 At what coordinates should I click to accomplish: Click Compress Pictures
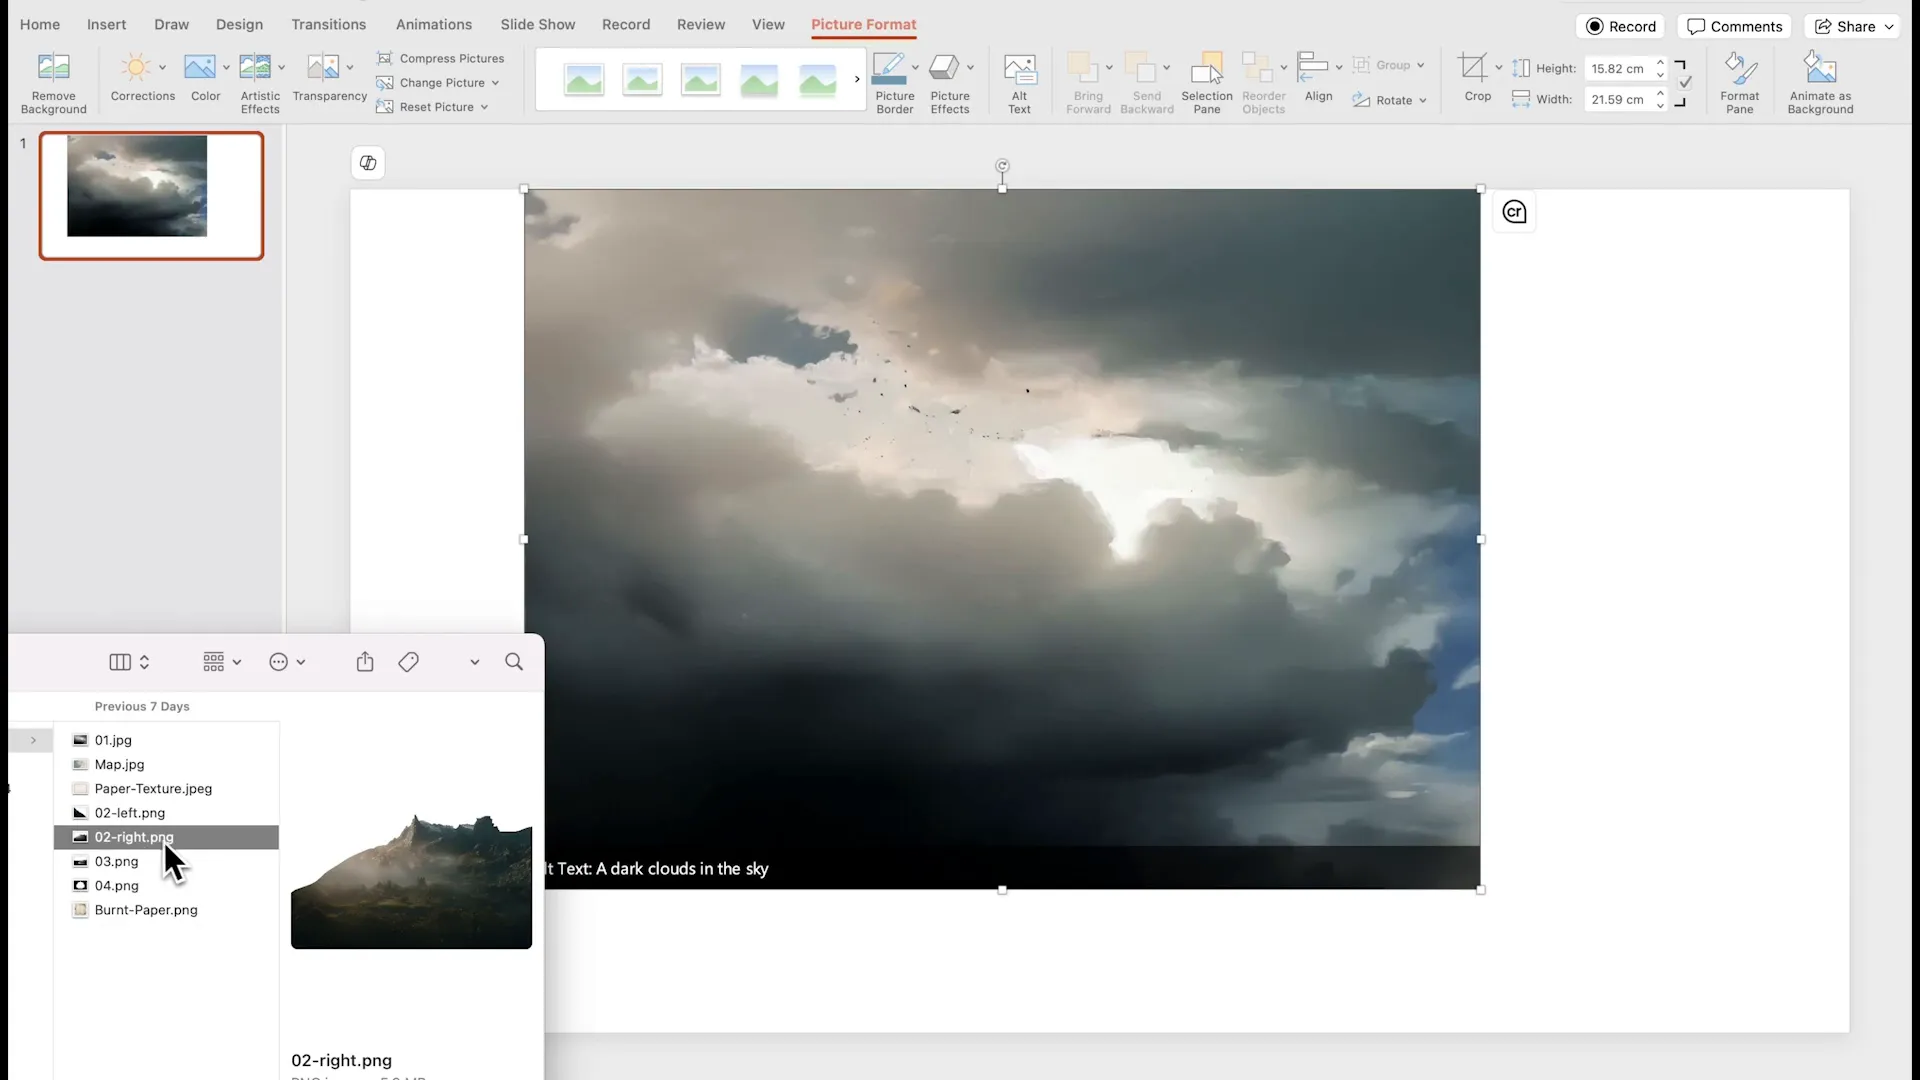click(440, 58)
